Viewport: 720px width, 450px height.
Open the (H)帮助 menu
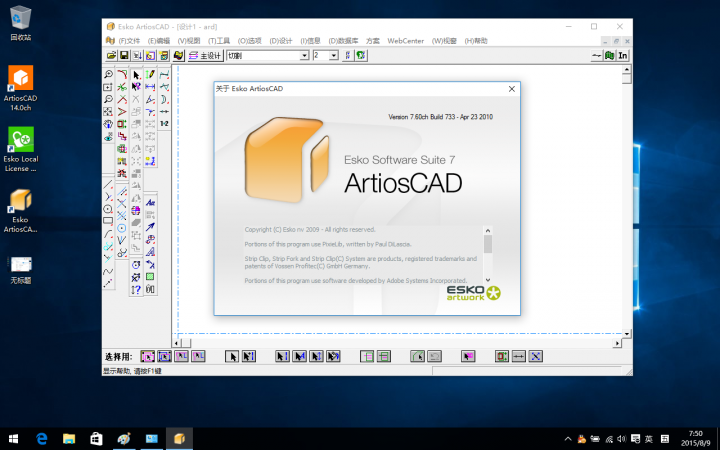tap(476, 41)
